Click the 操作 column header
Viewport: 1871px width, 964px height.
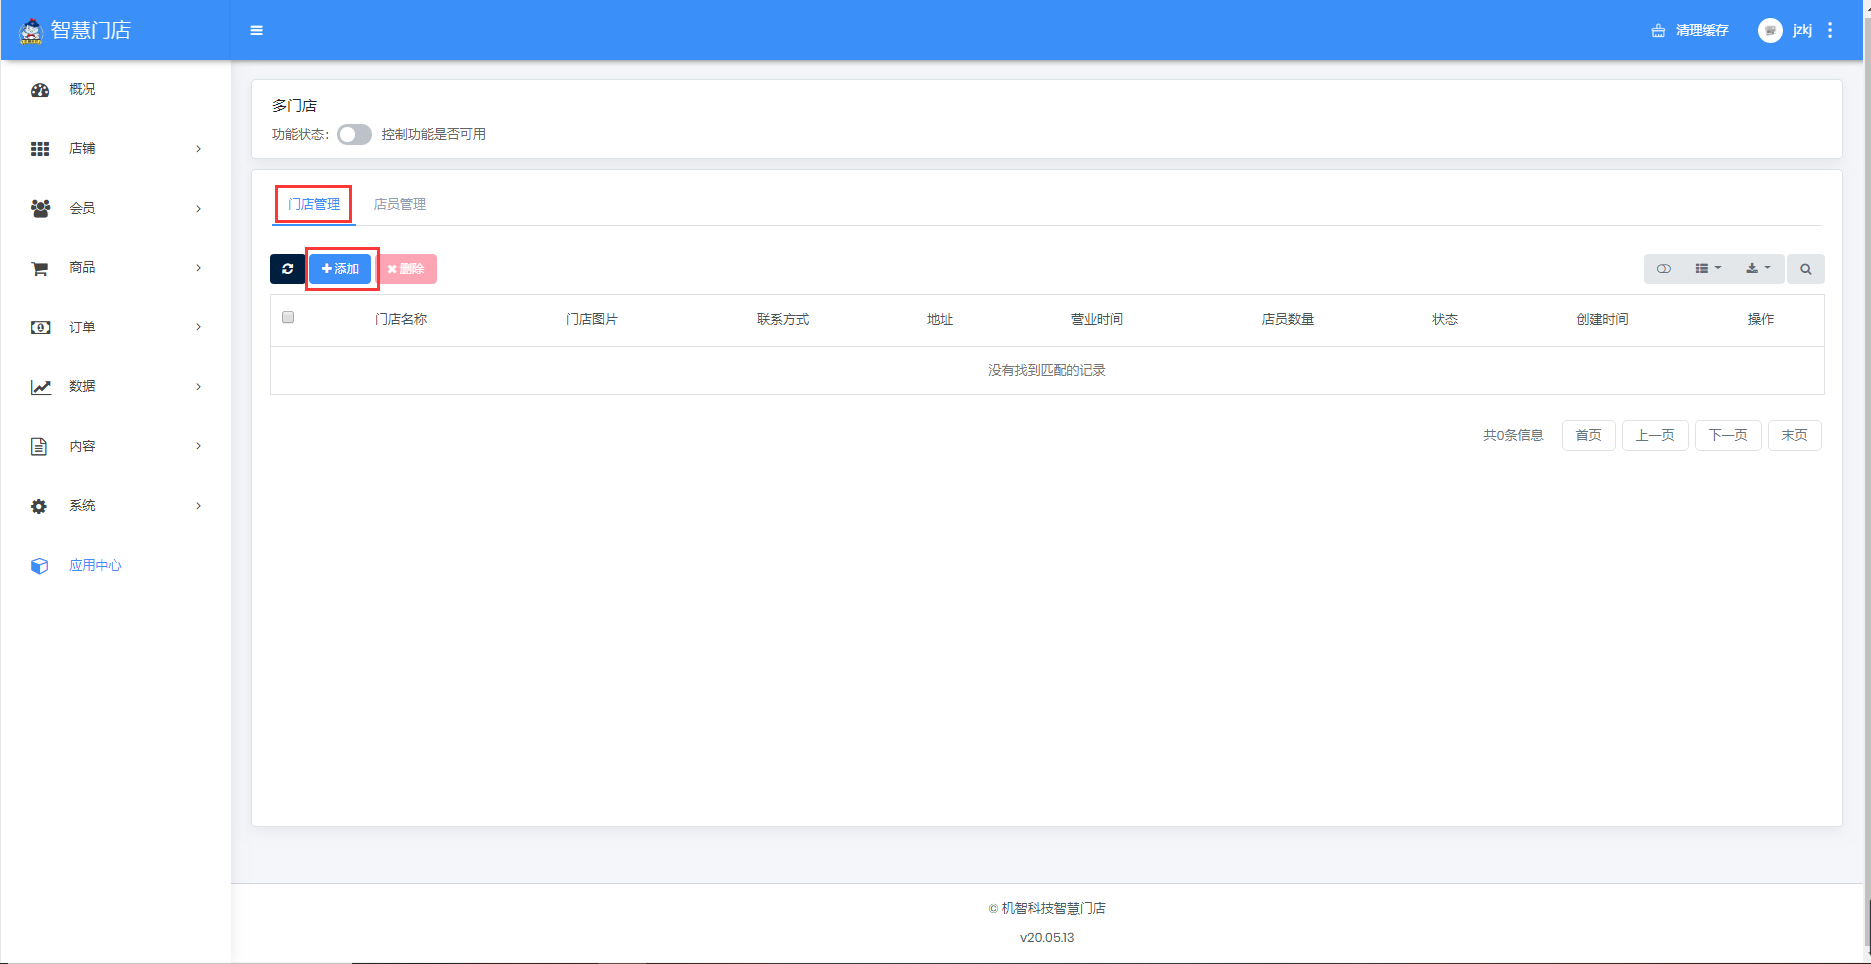tap(1761, 319)
